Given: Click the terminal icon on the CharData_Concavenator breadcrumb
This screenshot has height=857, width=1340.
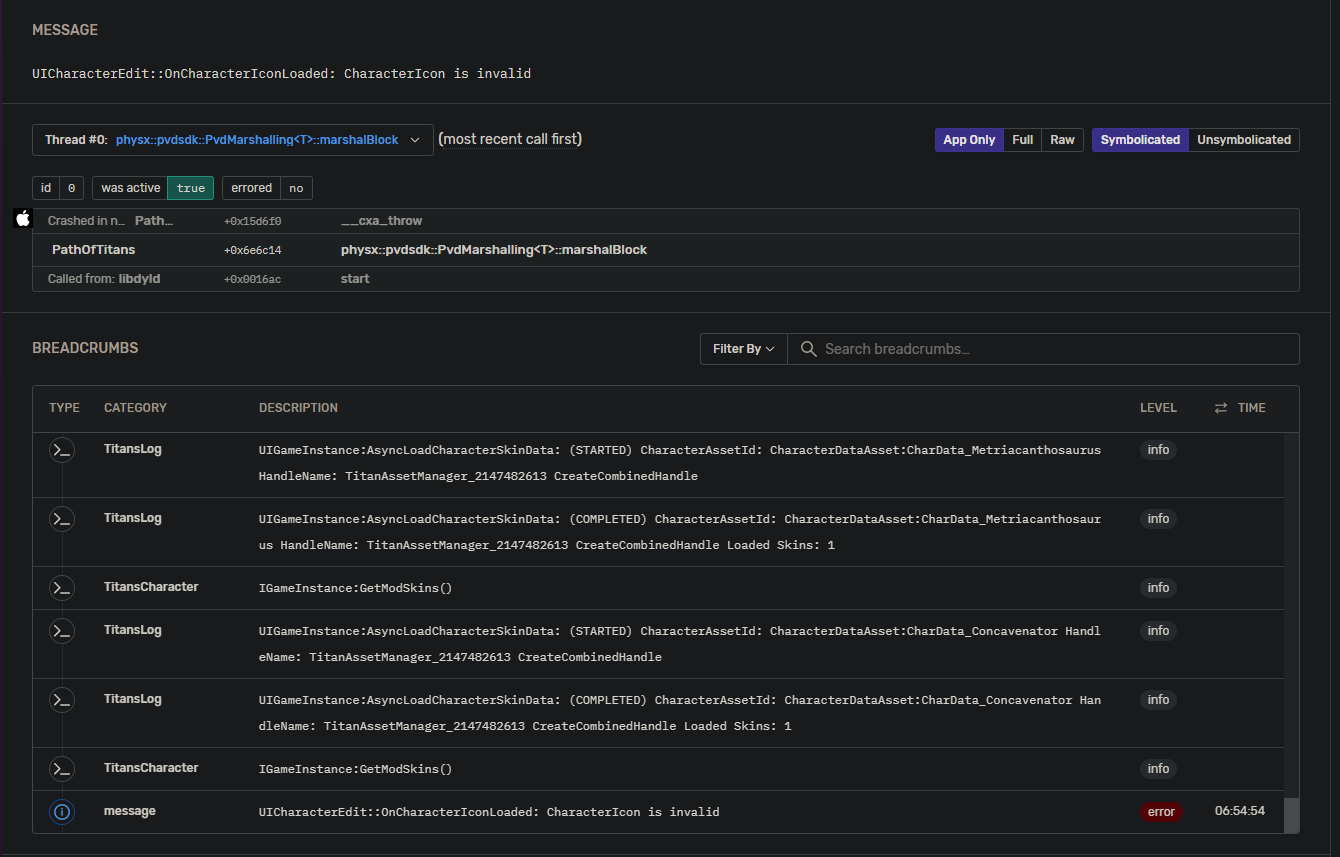Looking at the screenshot, I should [x=62, y=631].
